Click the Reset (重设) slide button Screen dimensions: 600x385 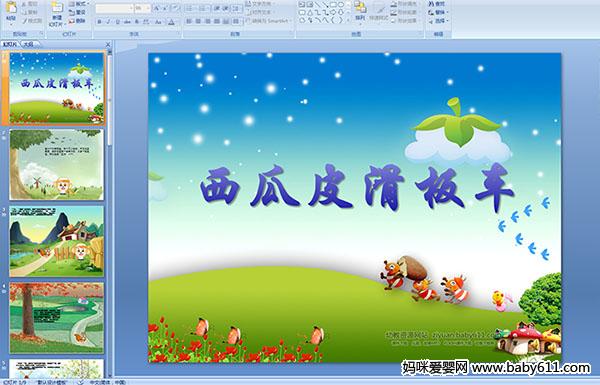click(77, 13)
